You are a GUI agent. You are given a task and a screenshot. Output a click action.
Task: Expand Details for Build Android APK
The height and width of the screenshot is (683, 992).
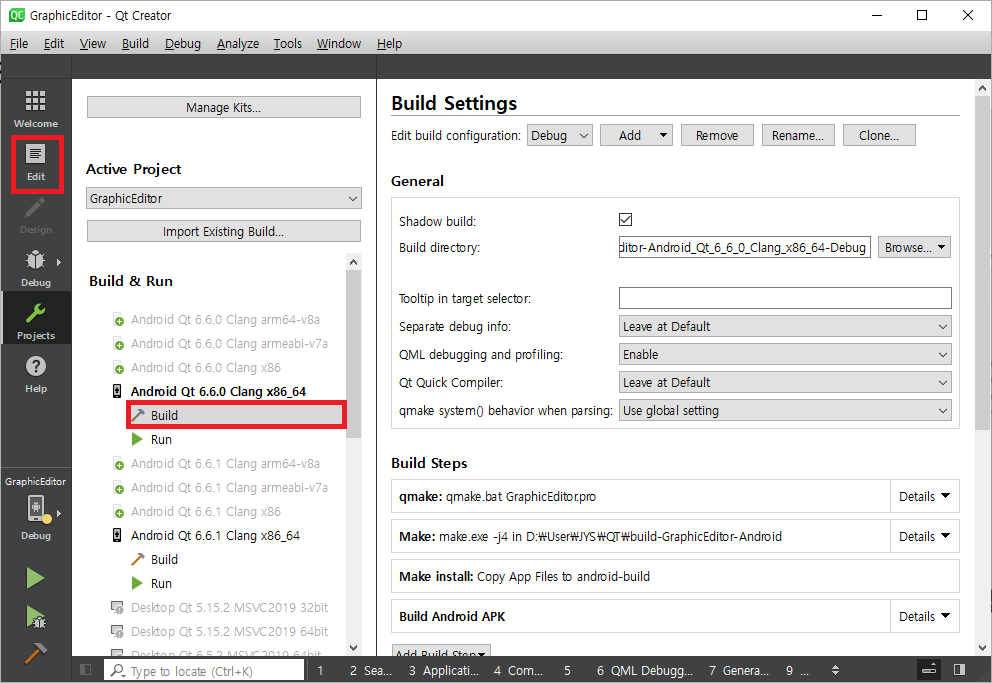[x=924, y=617]
